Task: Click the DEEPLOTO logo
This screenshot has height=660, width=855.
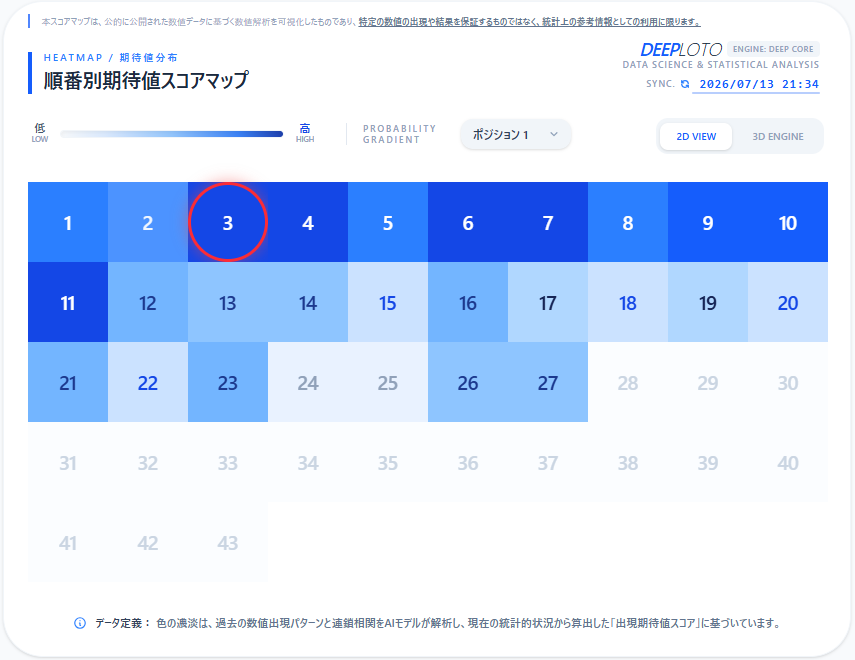Action: tap(681, 50)
